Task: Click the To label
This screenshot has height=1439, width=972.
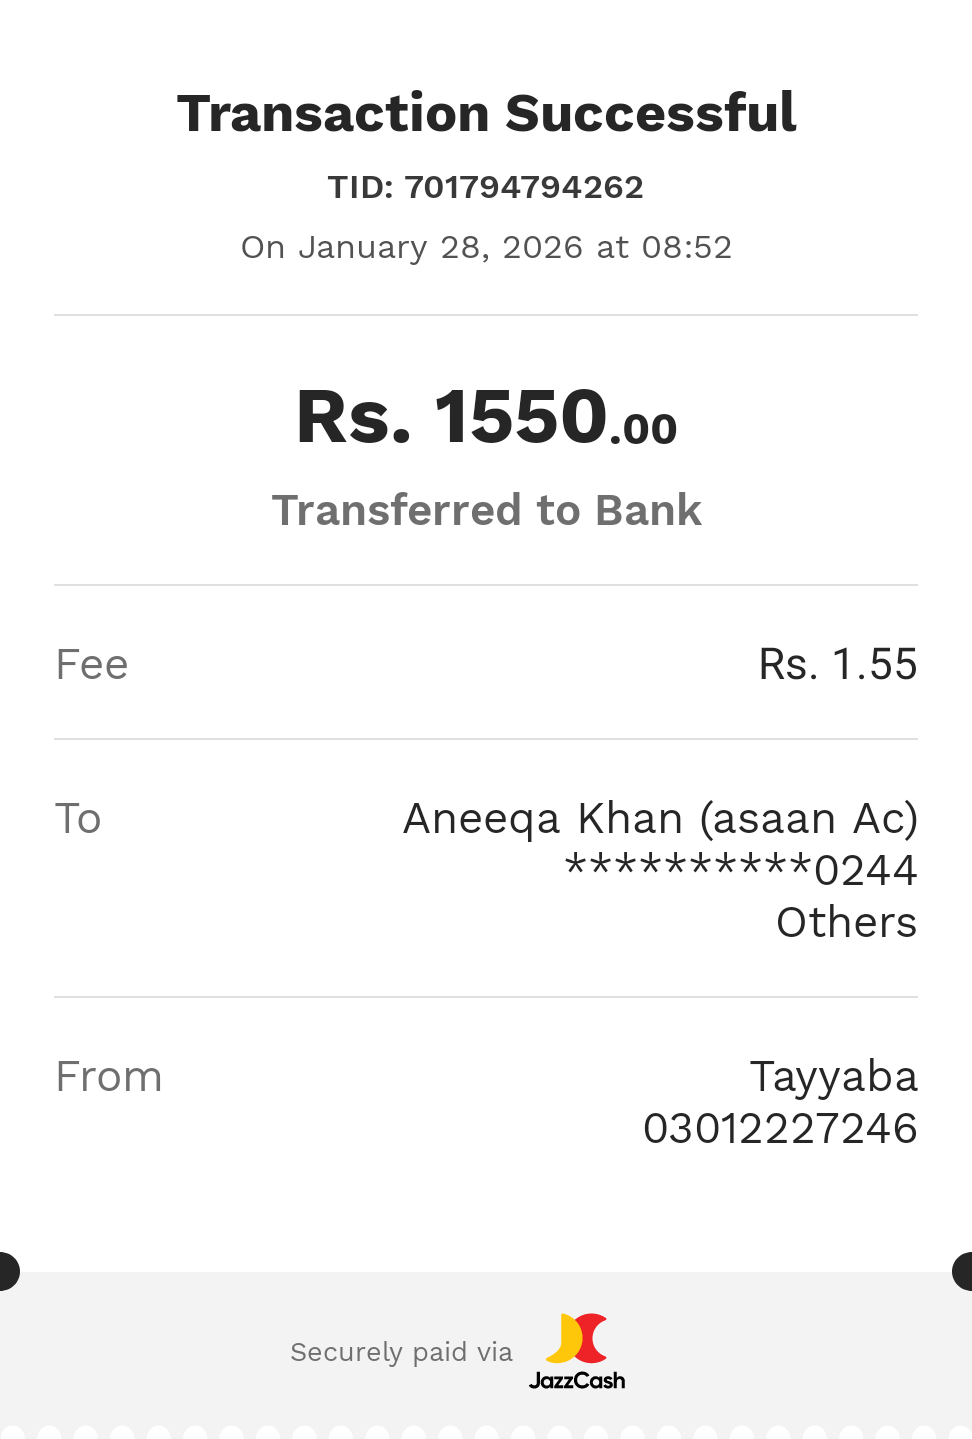Action: click(x=78, y=819)
